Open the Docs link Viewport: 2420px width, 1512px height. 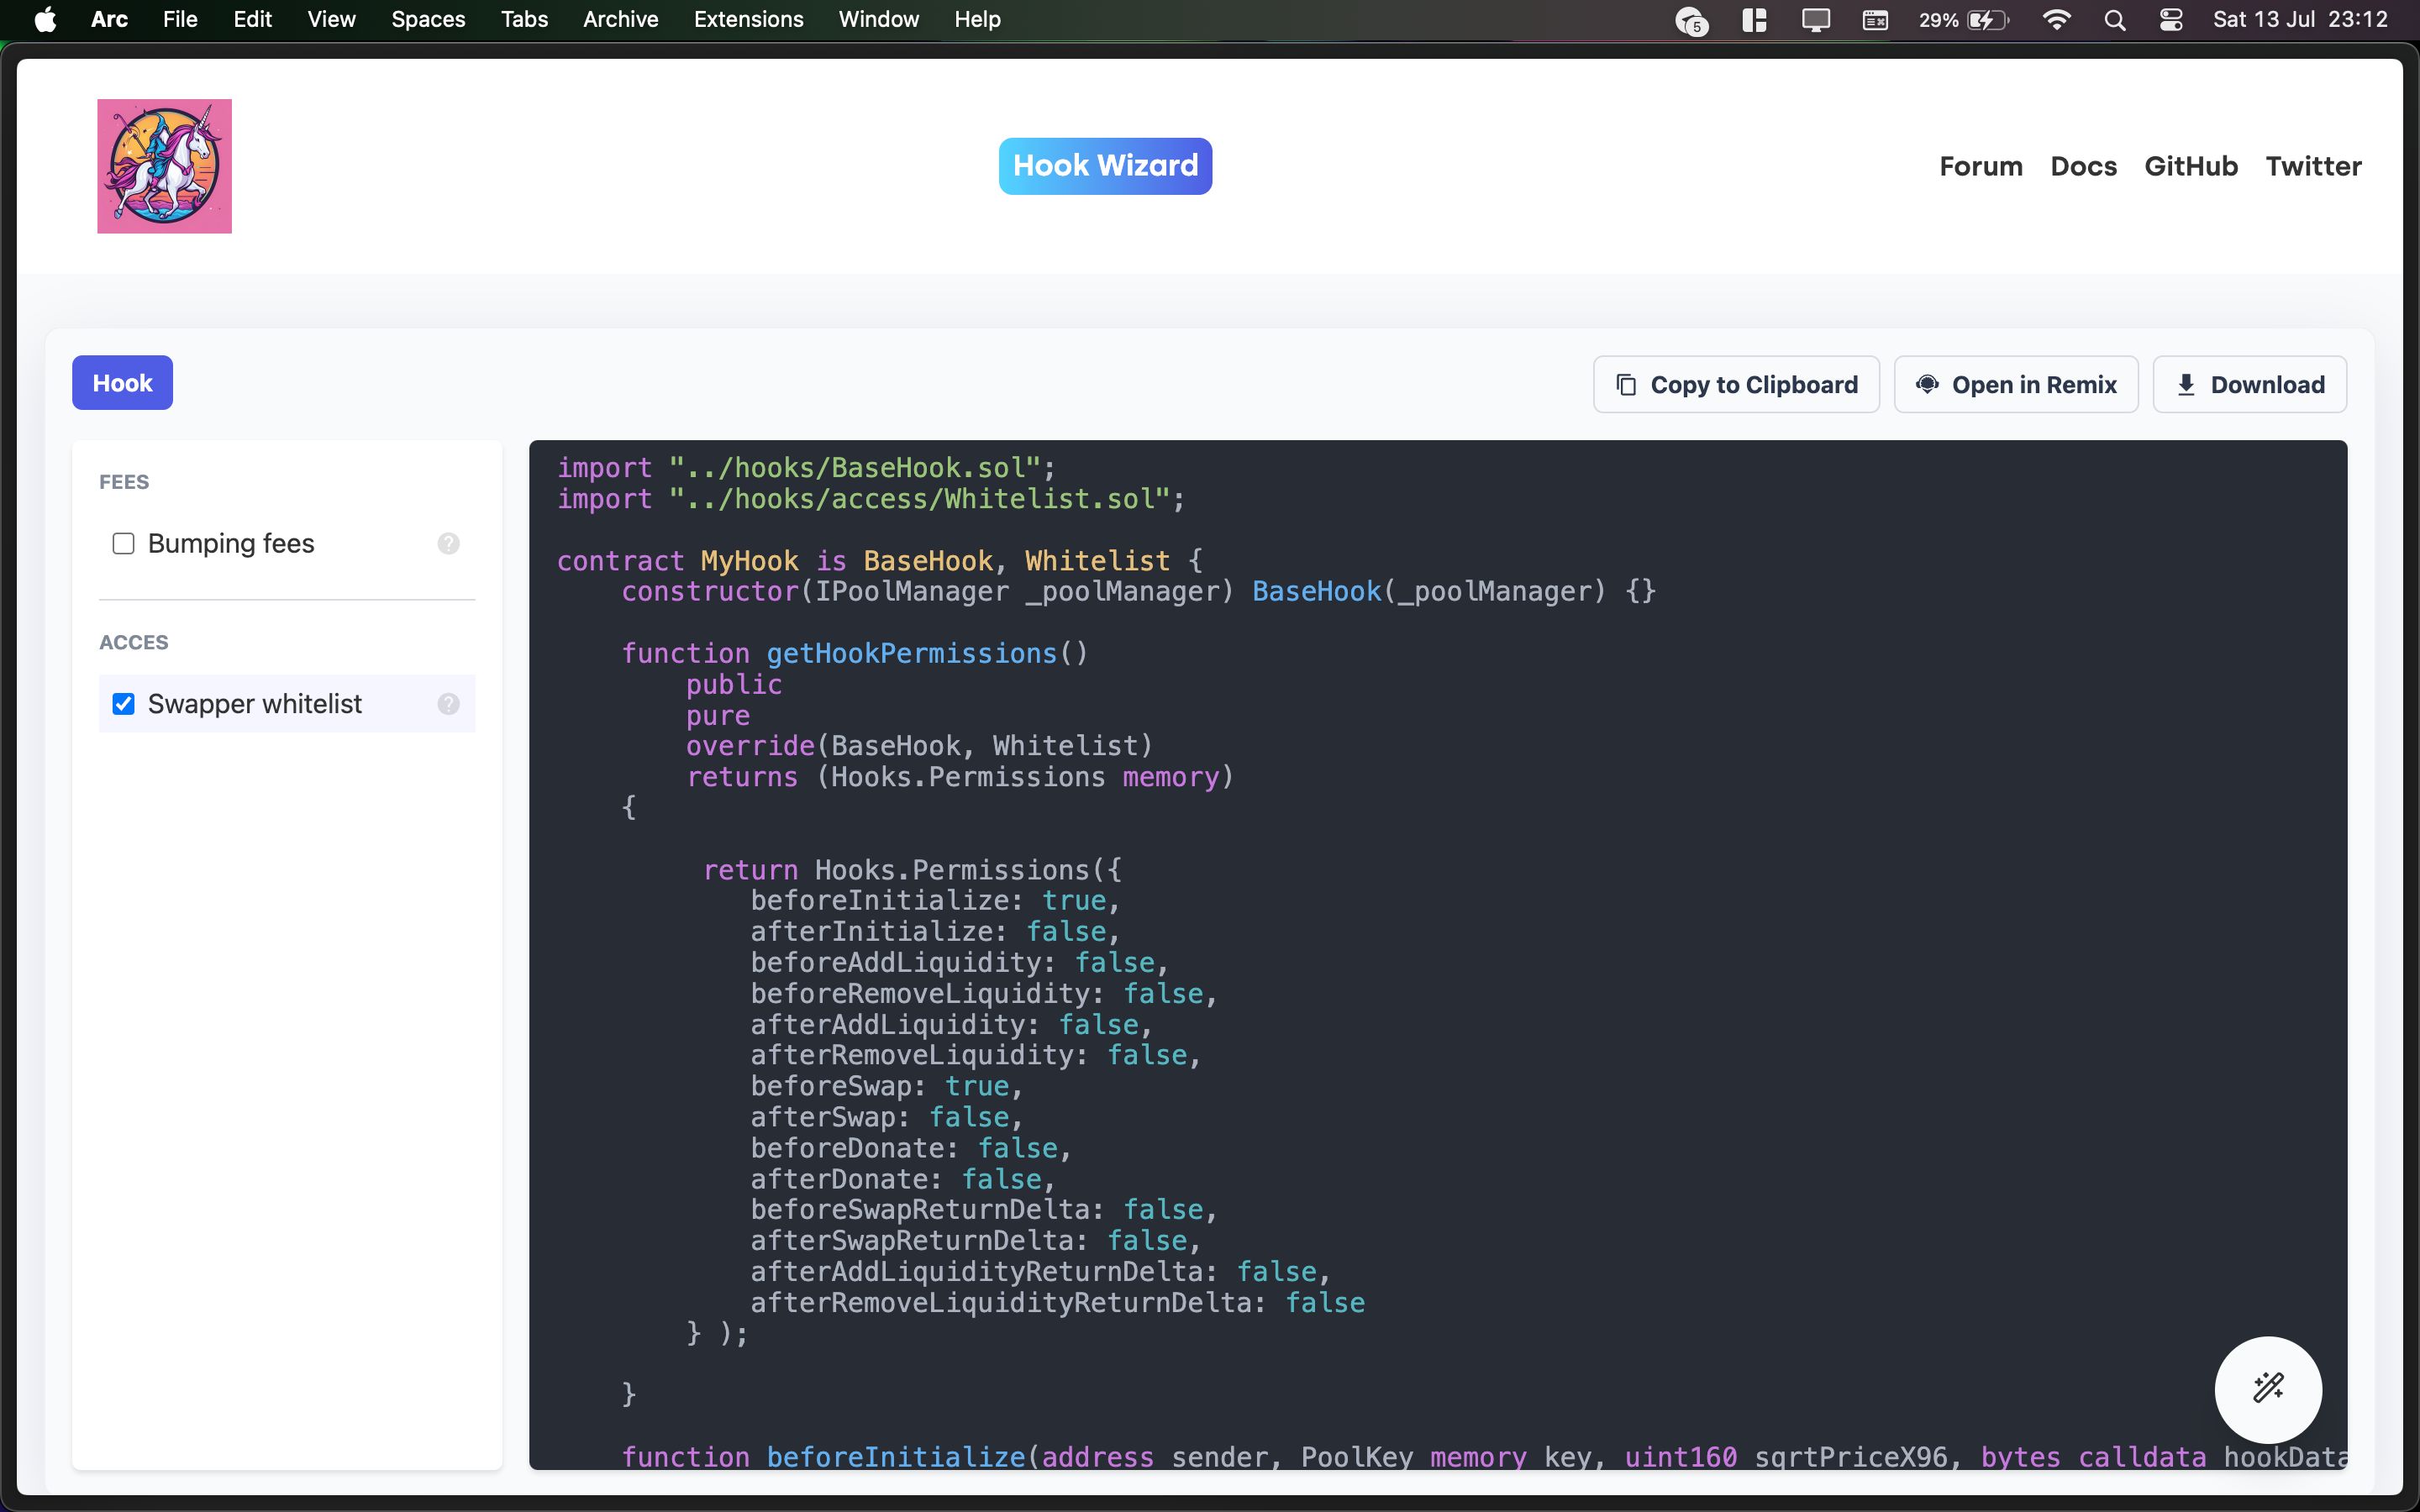2083,166
